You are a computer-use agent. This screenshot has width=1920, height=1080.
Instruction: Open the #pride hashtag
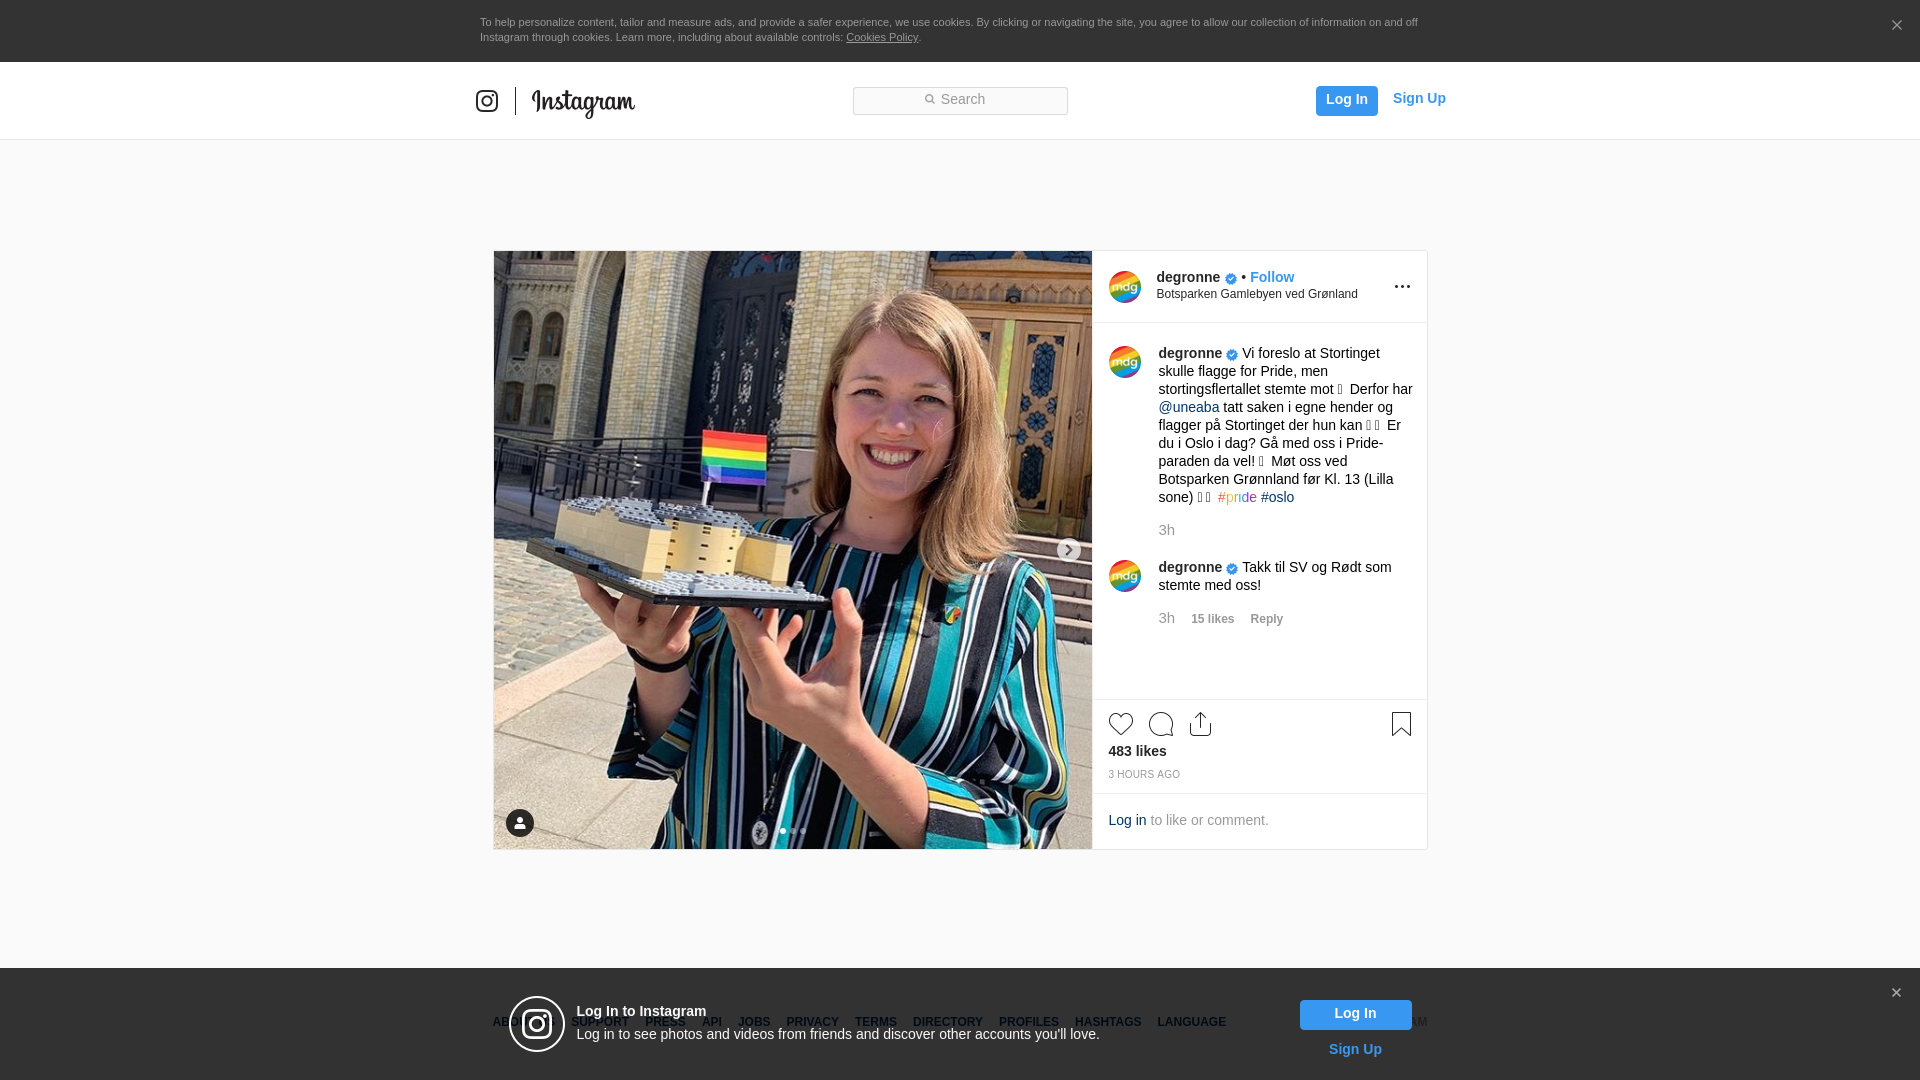(x=1237, y=497)
